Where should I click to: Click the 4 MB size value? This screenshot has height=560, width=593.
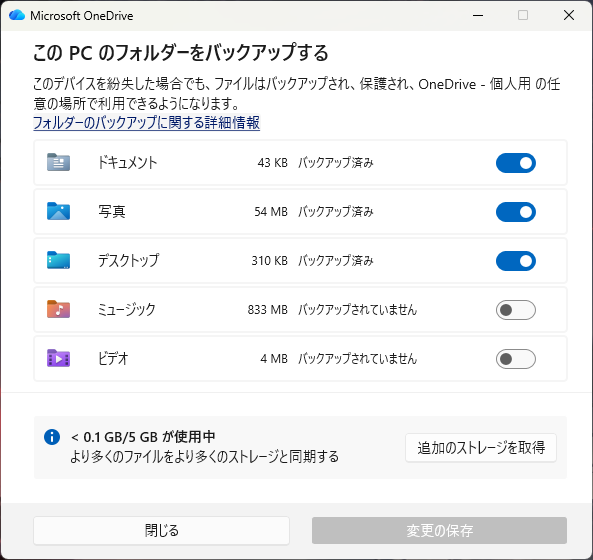point(274,358)
